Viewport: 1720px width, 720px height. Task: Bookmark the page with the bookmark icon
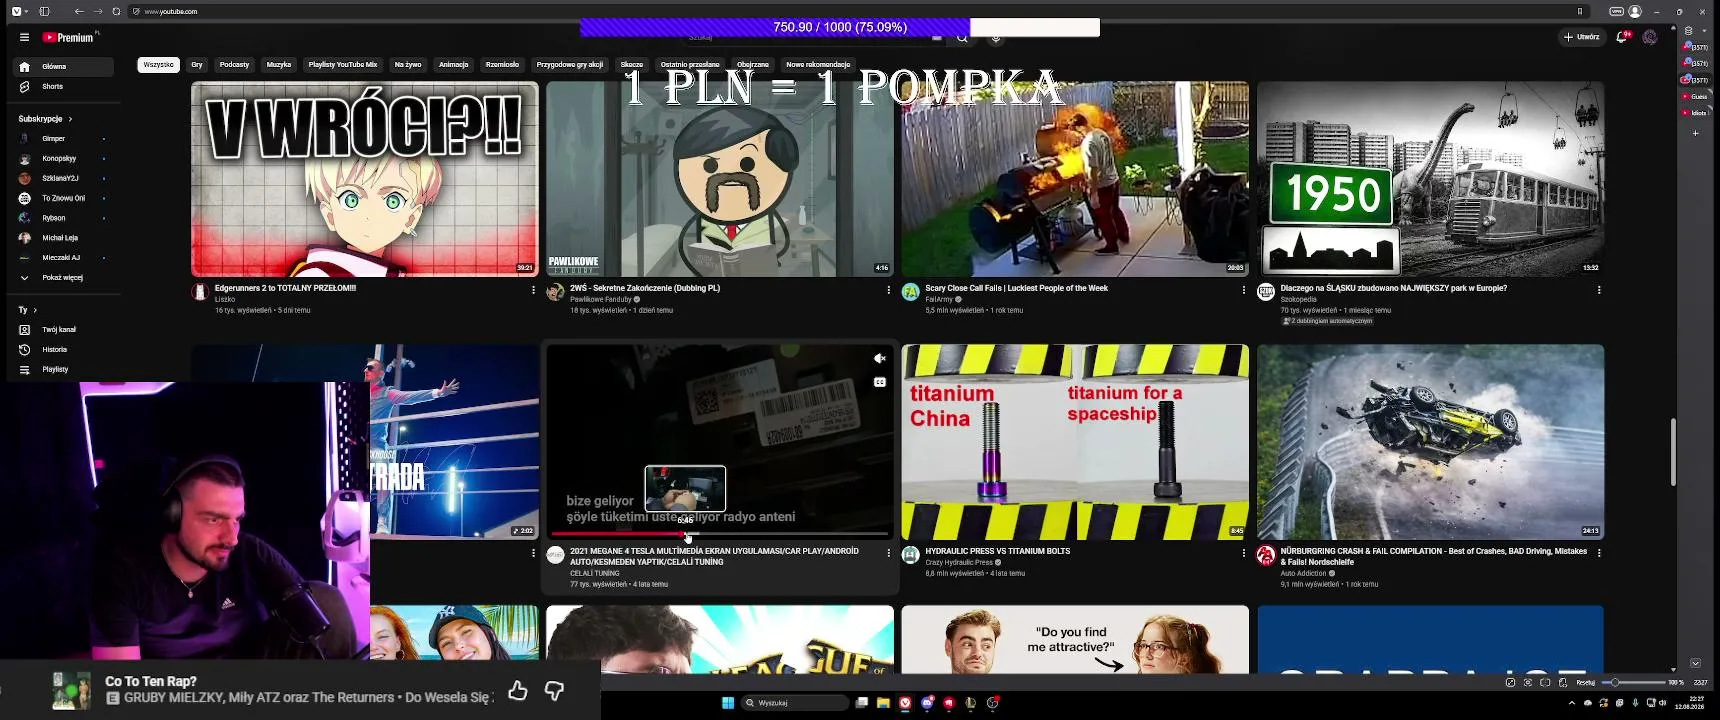1580,11
